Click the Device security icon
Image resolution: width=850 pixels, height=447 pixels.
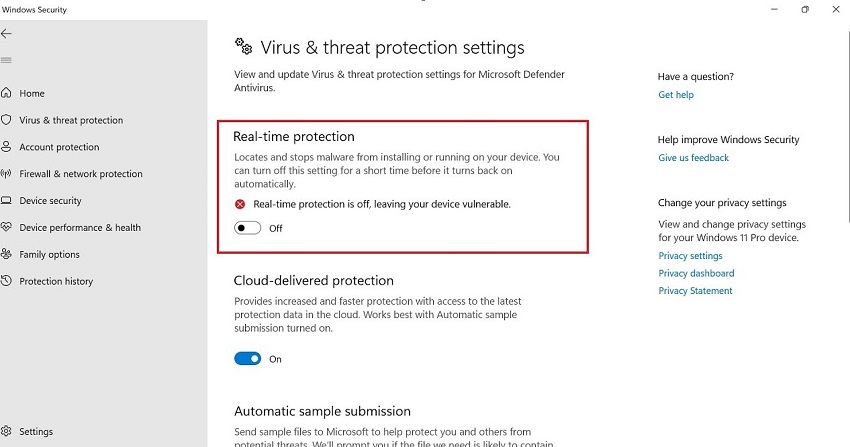(x=7, y=201)
